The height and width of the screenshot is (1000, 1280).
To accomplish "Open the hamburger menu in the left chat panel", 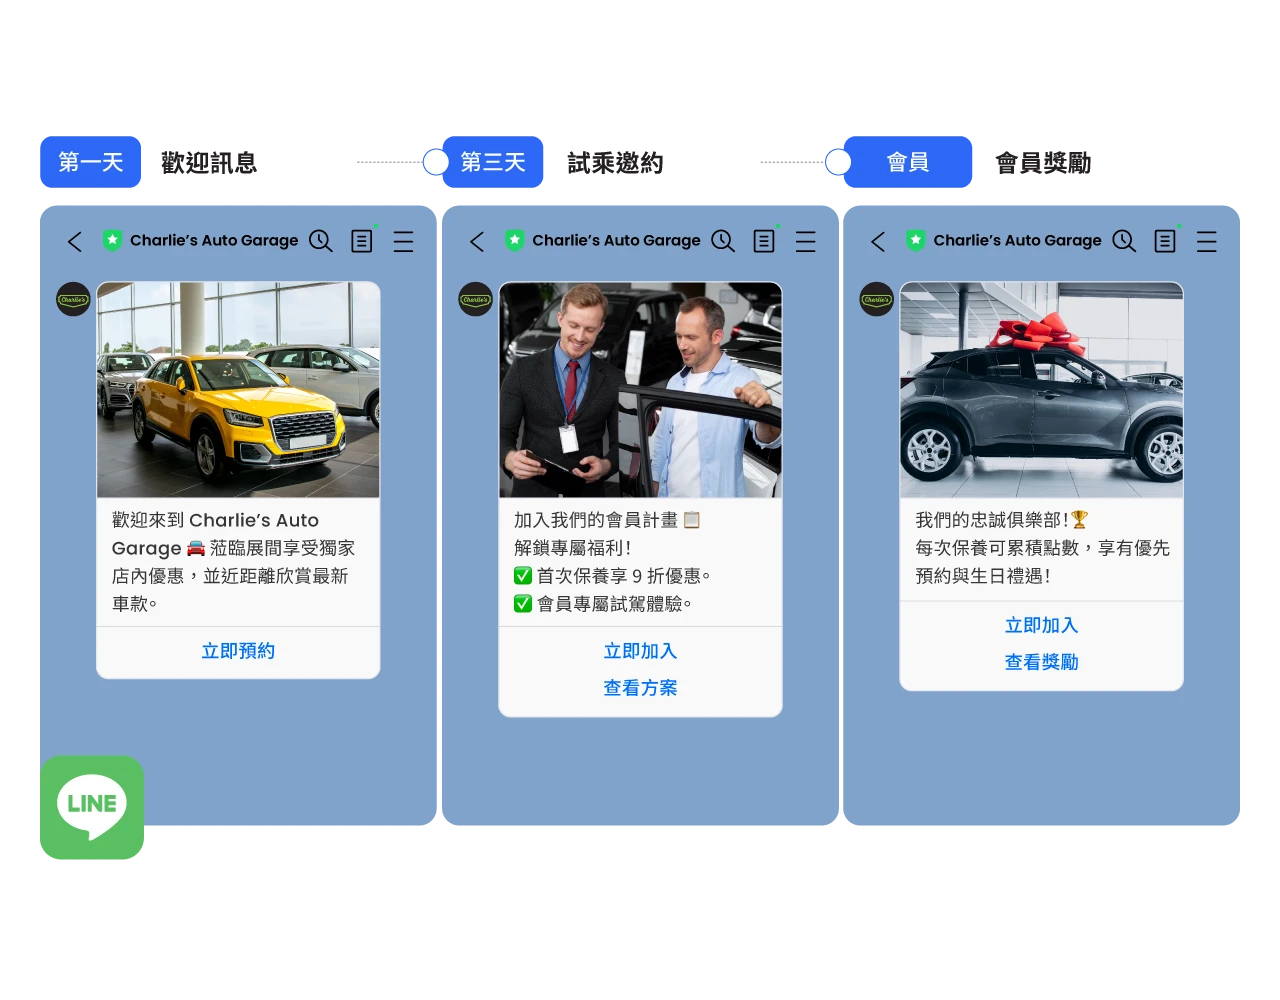I will click(403, 241).
